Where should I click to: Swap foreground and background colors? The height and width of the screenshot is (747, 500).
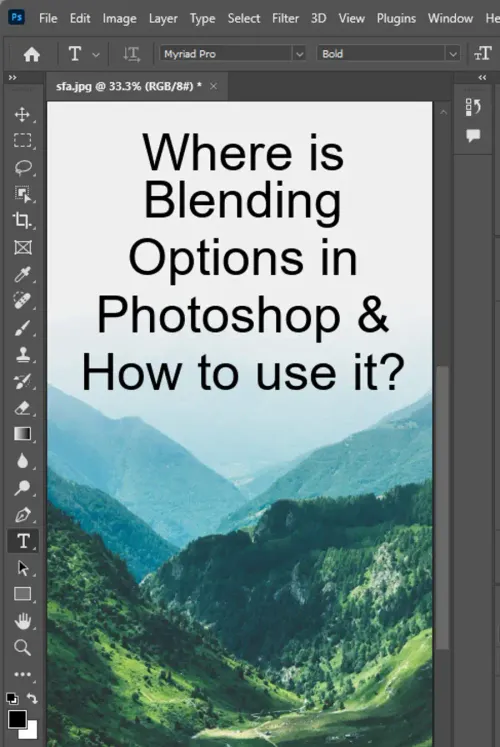point(32,698)
